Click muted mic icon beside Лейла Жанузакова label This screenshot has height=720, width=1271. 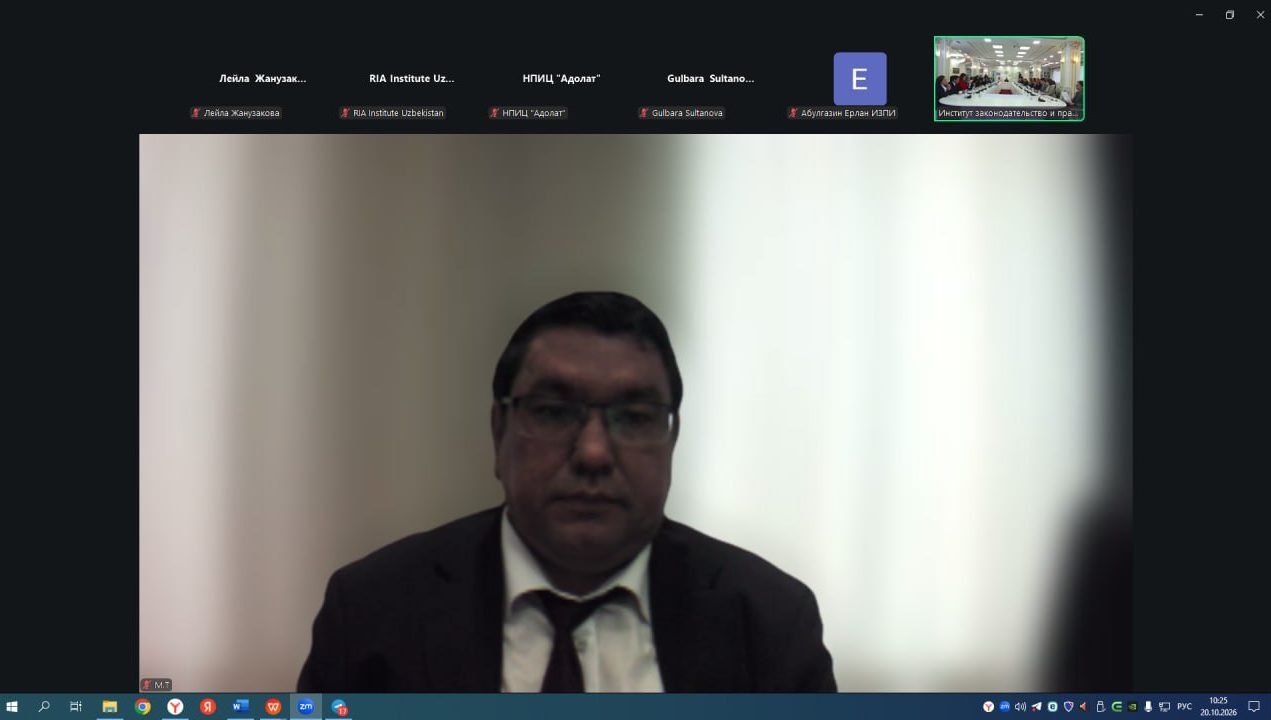point(196,113)
